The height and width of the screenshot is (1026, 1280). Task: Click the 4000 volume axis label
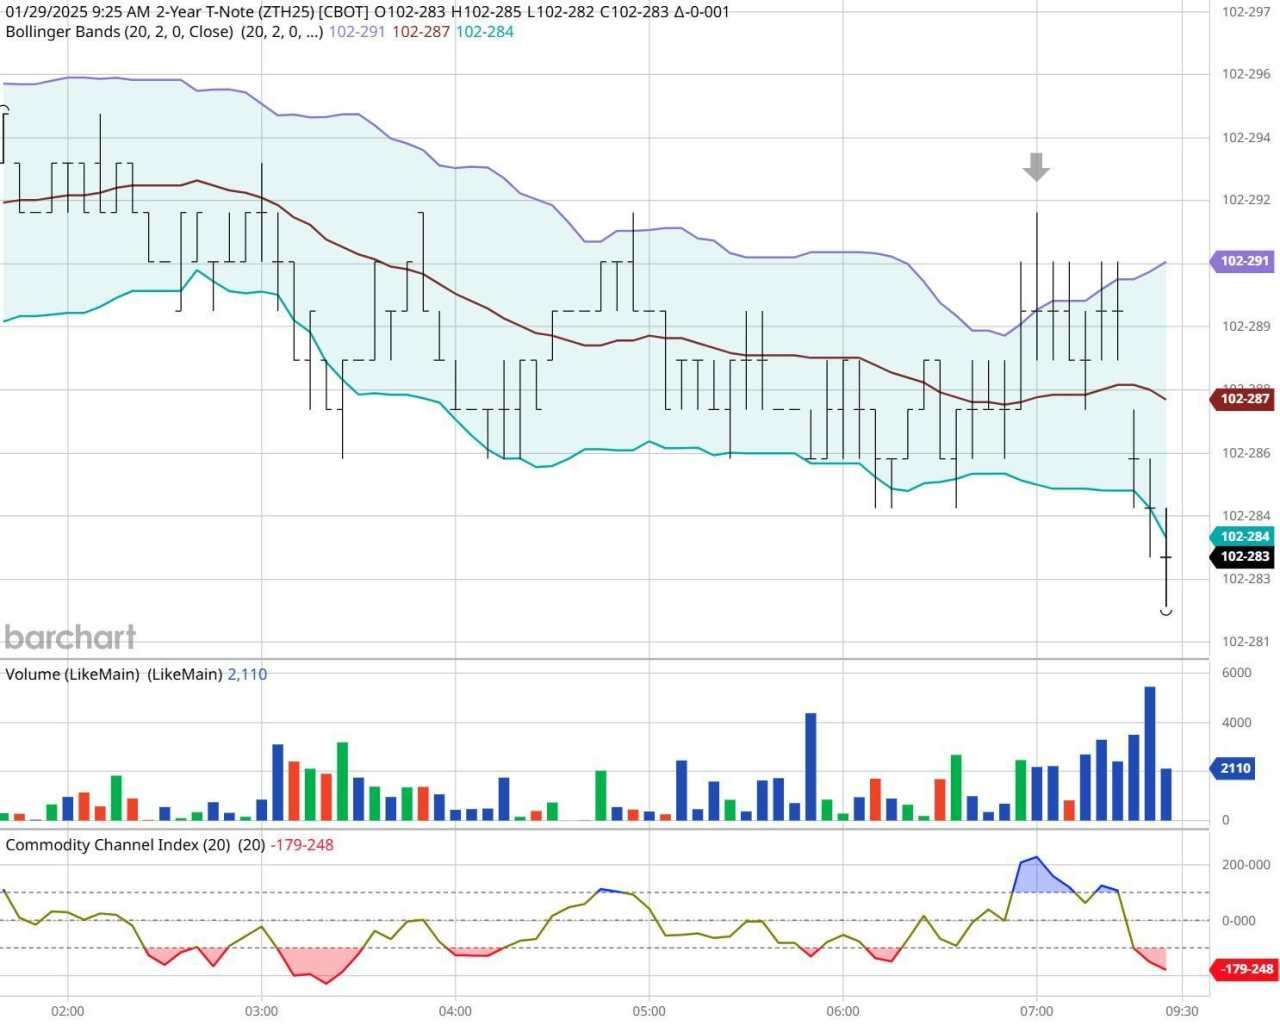click(1237, 723)
